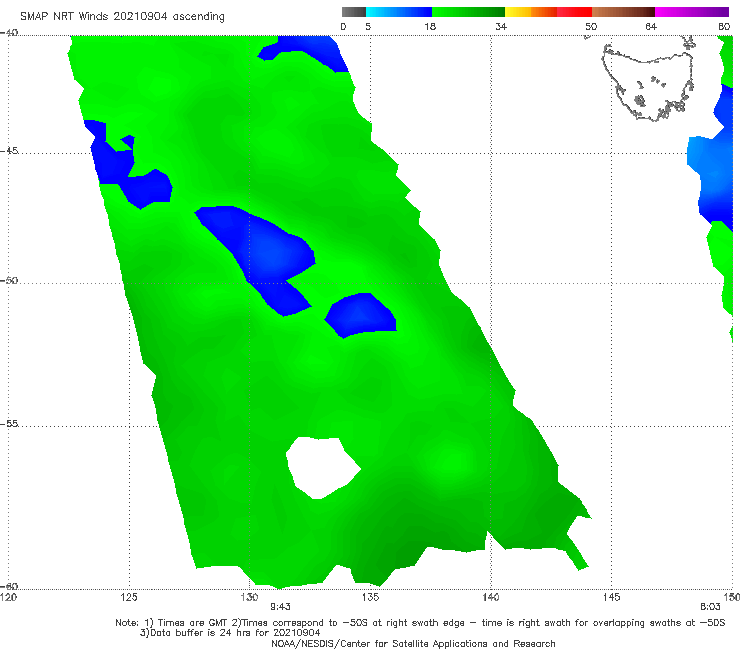Click the color bar label "18"
This screenshot has width=740, height=650.
click(x=430, y=26)
